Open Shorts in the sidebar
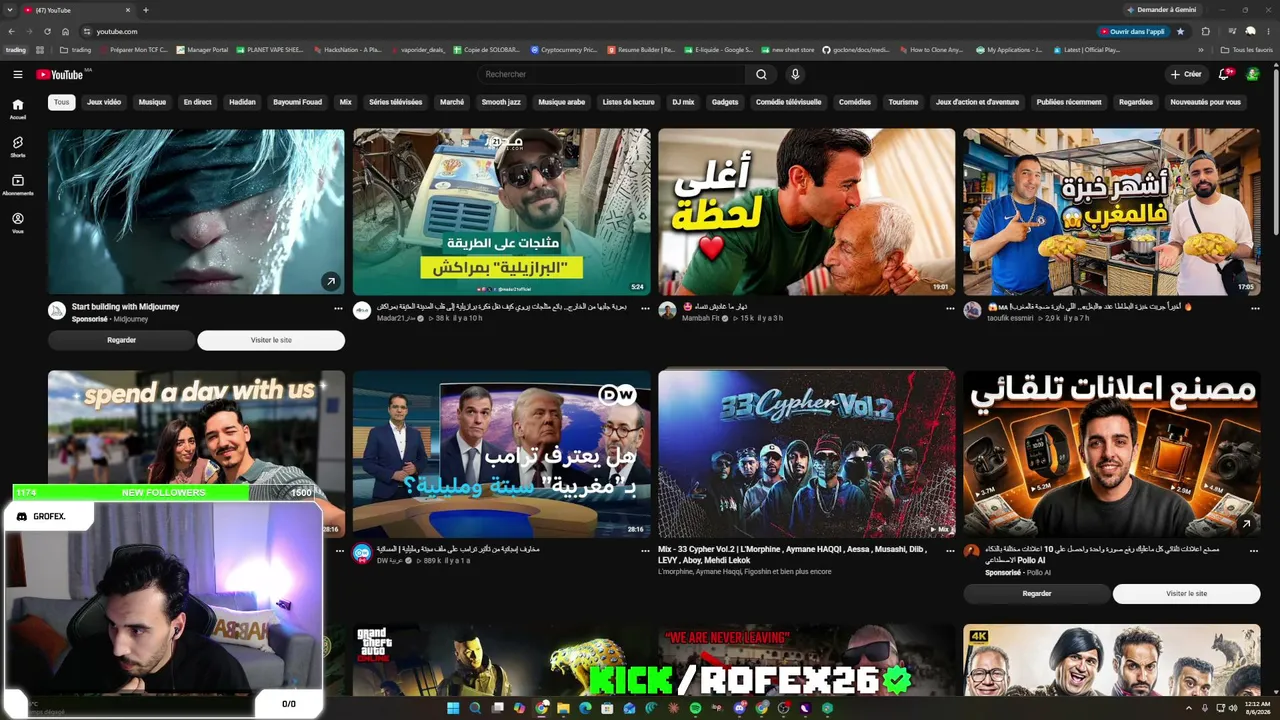 [x=18, y=147]
